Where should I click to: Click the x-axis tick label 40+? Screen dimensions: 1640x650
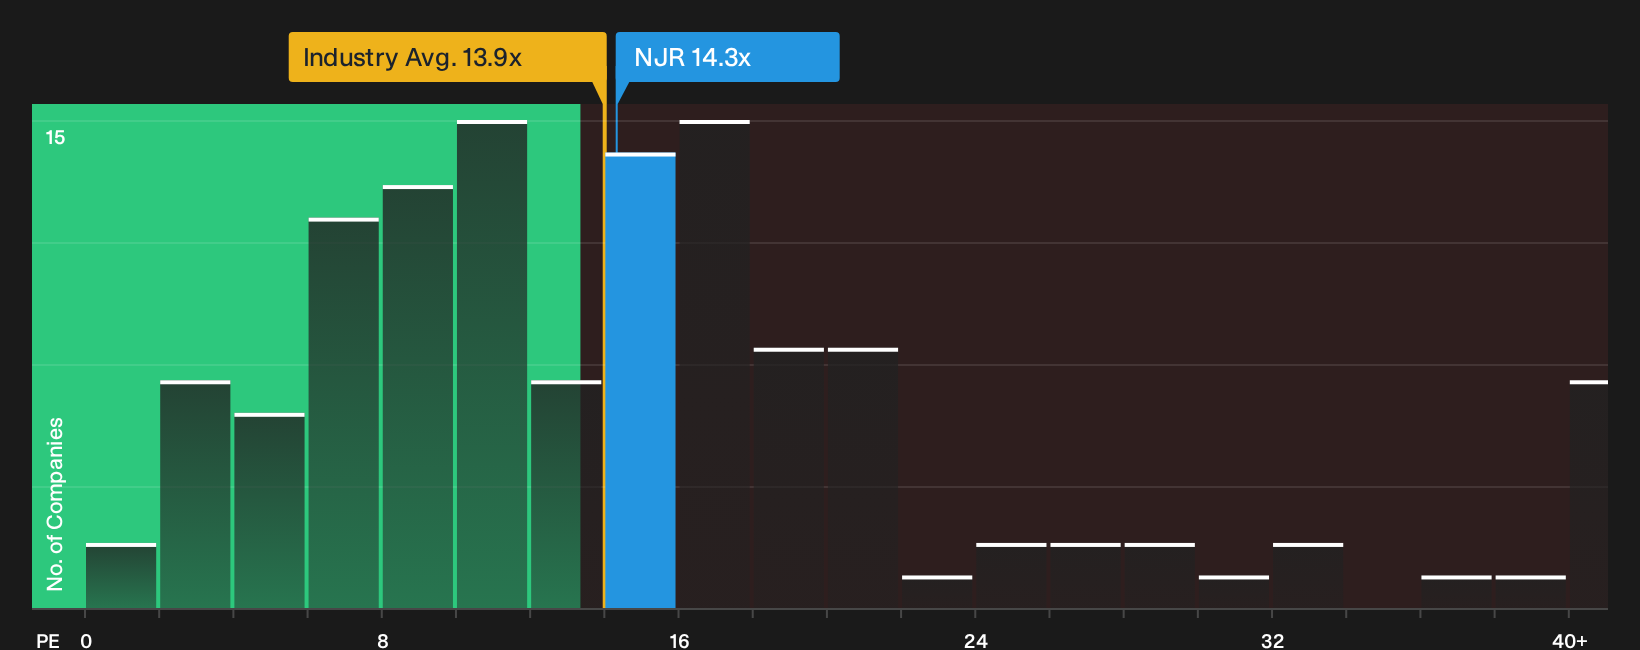(1569, 641)
